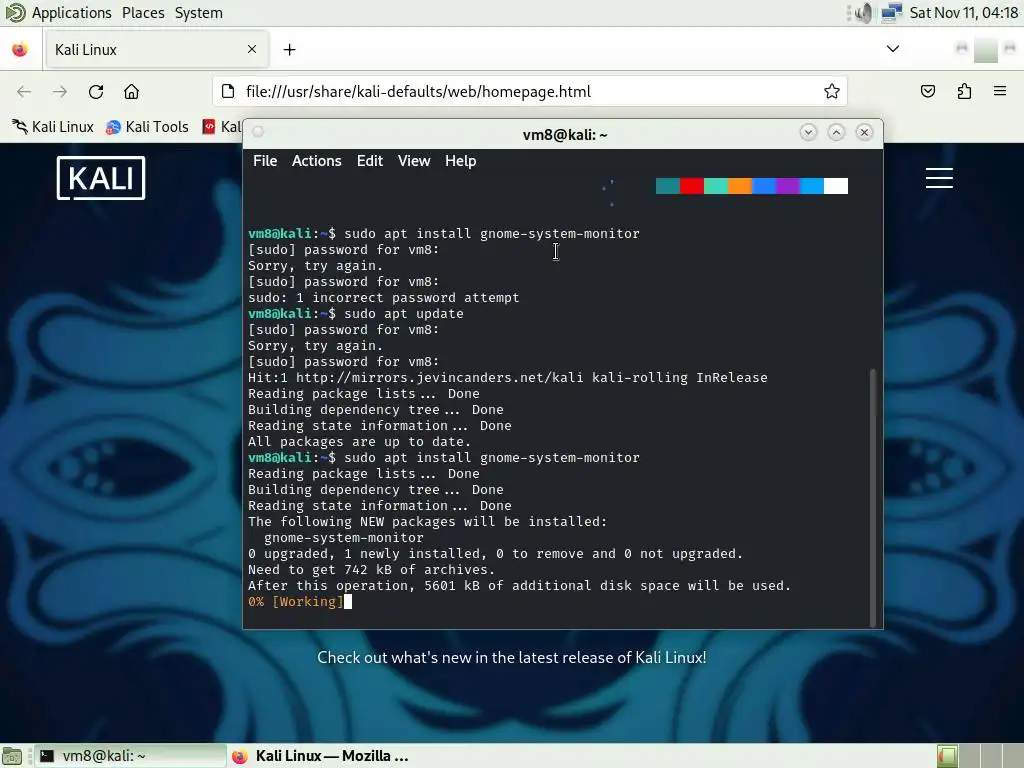Click the Firefox forward arrow
The width and height of the screenshot is (1024, 768).
point(60,91)
